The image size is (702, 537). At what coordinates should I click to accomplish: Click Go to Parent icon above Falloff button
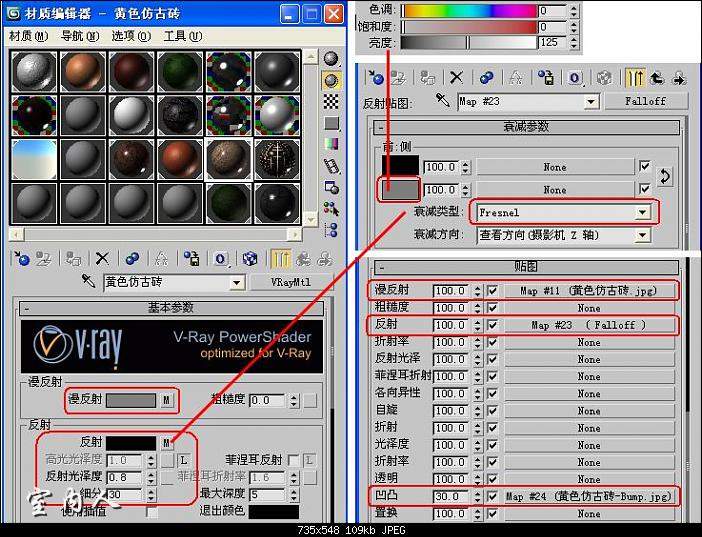click(x=656, y=77)
